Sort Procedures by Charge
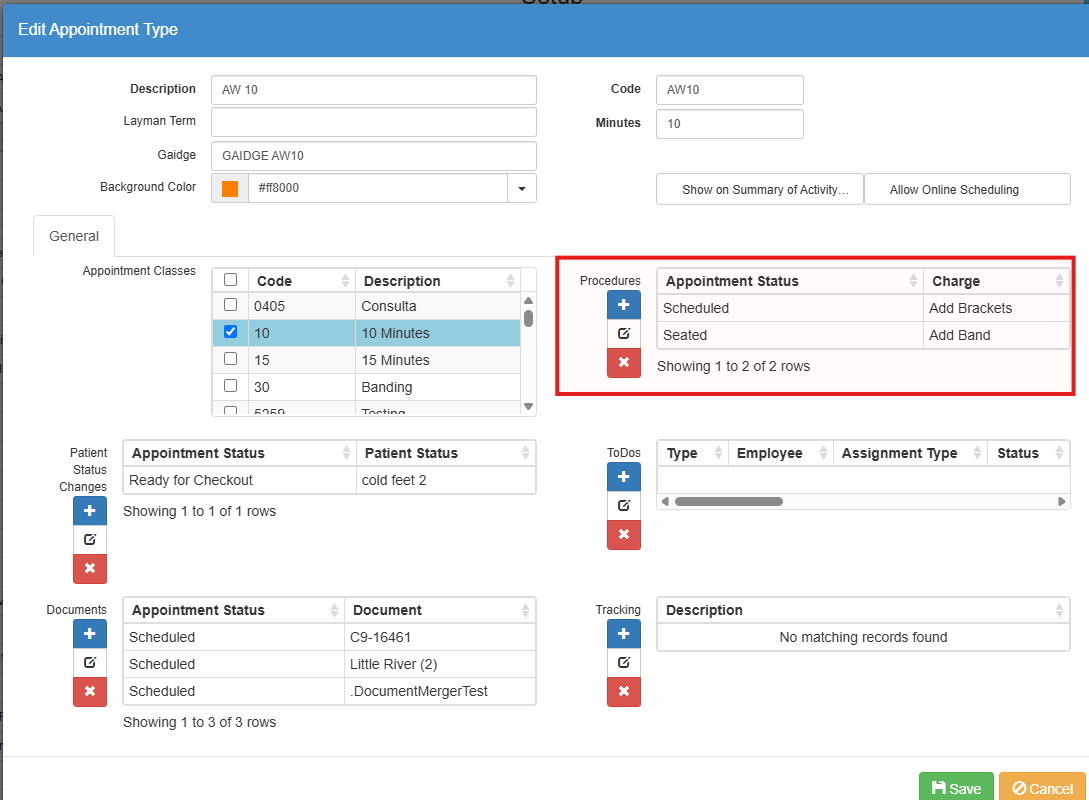The height and width of the screenshot is (801, 1089). (996, 281)
